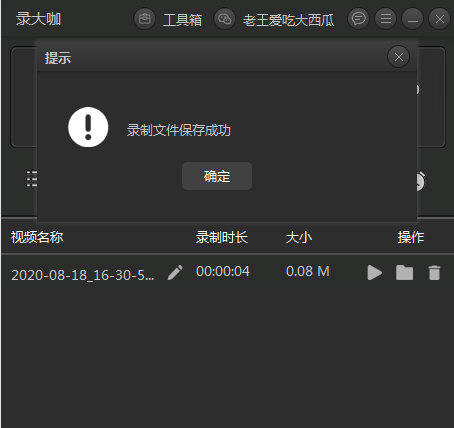Close the 提示 dialog with X

[398, 57]
